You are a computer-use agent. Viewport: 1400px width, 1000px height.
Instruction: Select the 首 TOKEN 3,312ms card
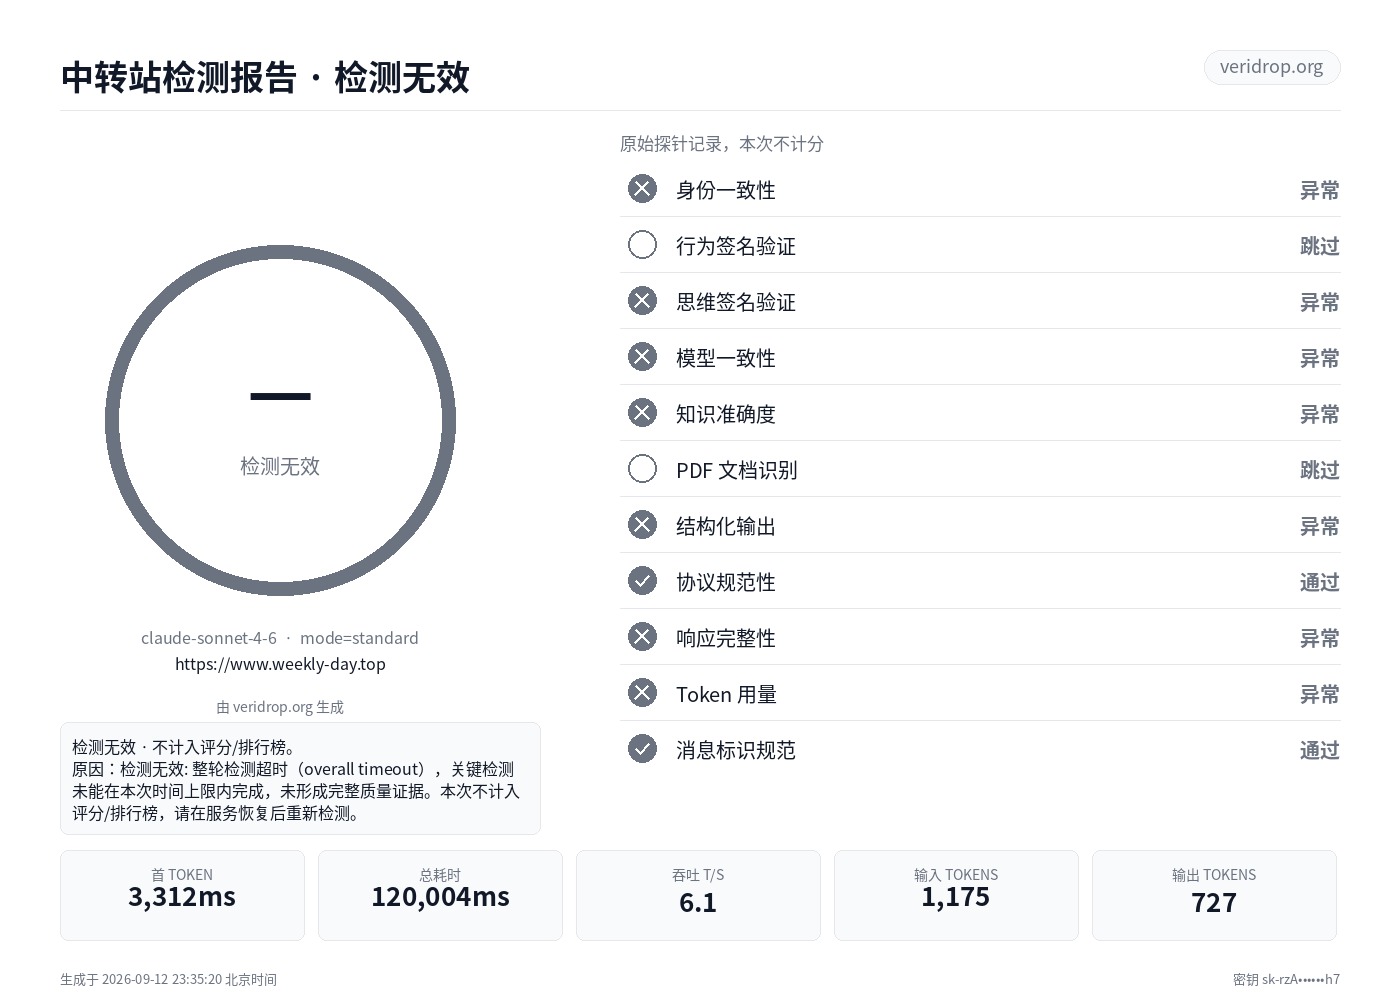click(182, 895)
